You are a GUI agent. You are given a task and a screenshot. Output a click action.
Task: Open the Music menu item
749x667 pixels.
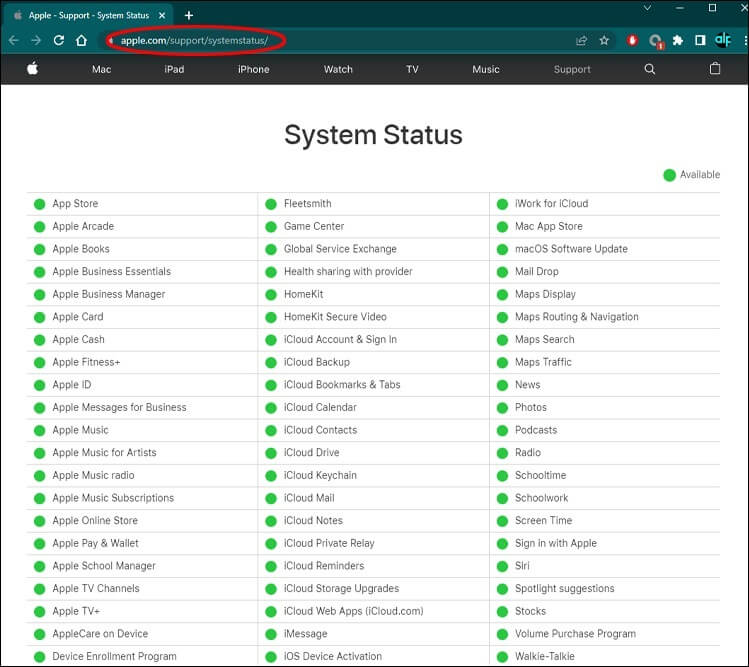coord(486,69)
